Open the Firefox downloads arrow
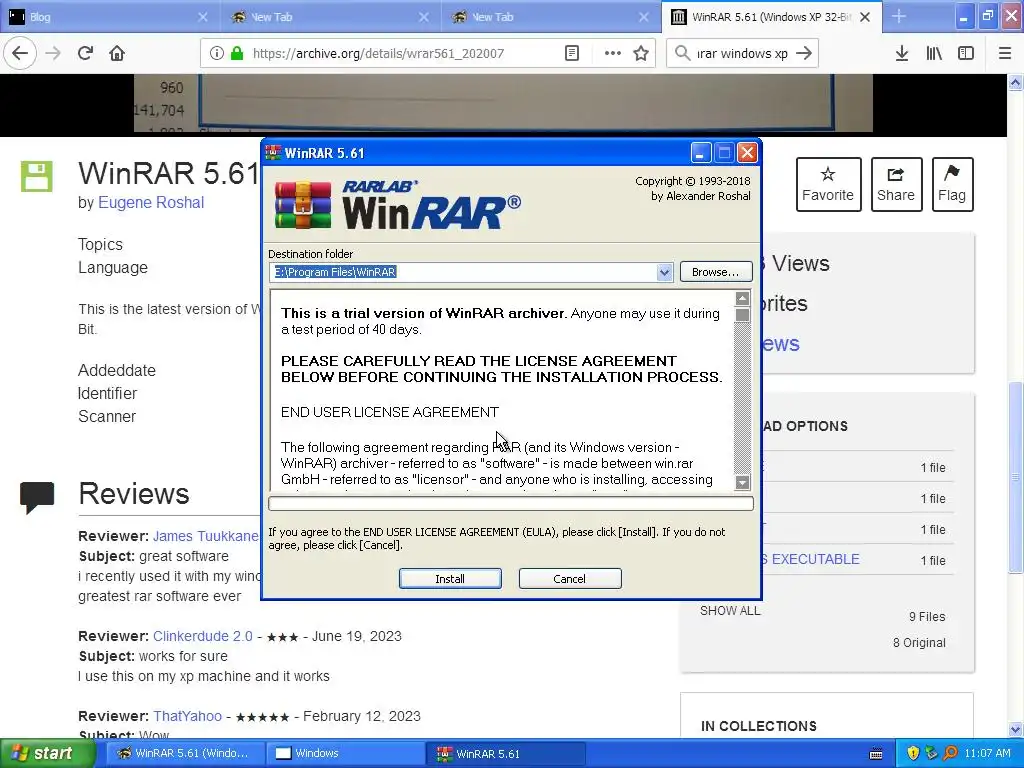This screenshot has width=1024, height=768. click(902, 53)
